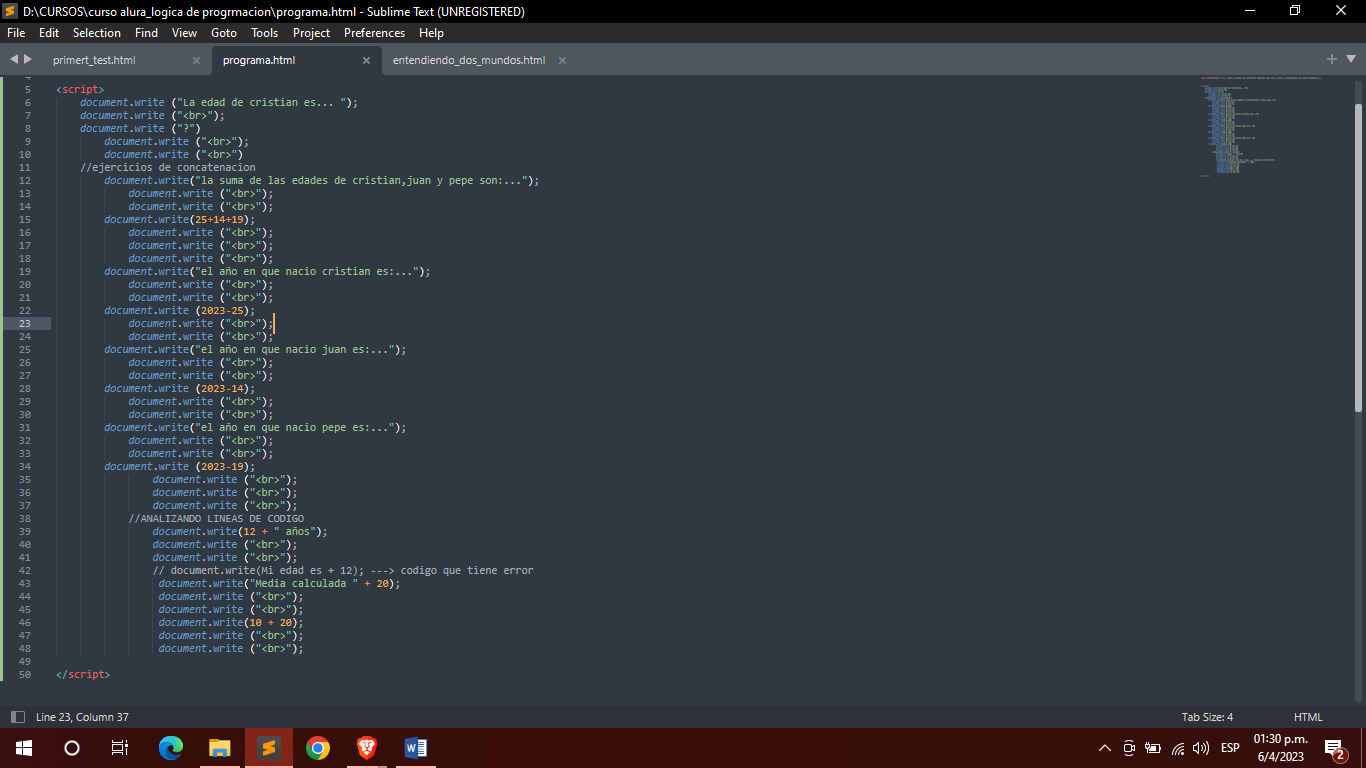
Task: Click Line 23, Column 37 status text
Action: 82,717
